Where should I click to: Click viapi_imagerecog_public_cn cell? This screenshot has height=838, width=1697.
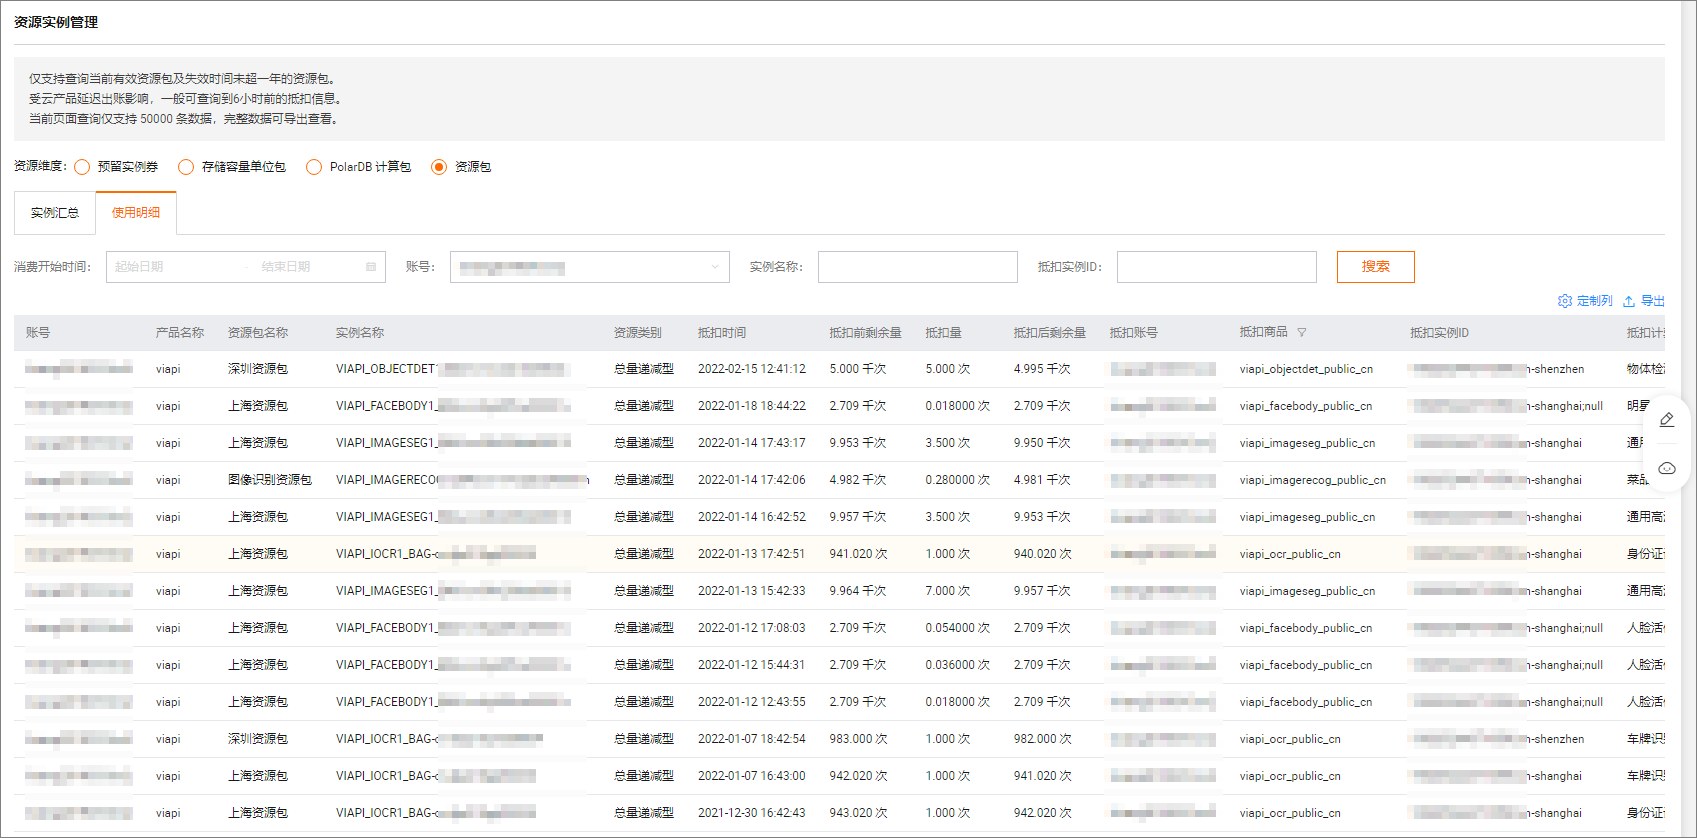coord(1313,480)
